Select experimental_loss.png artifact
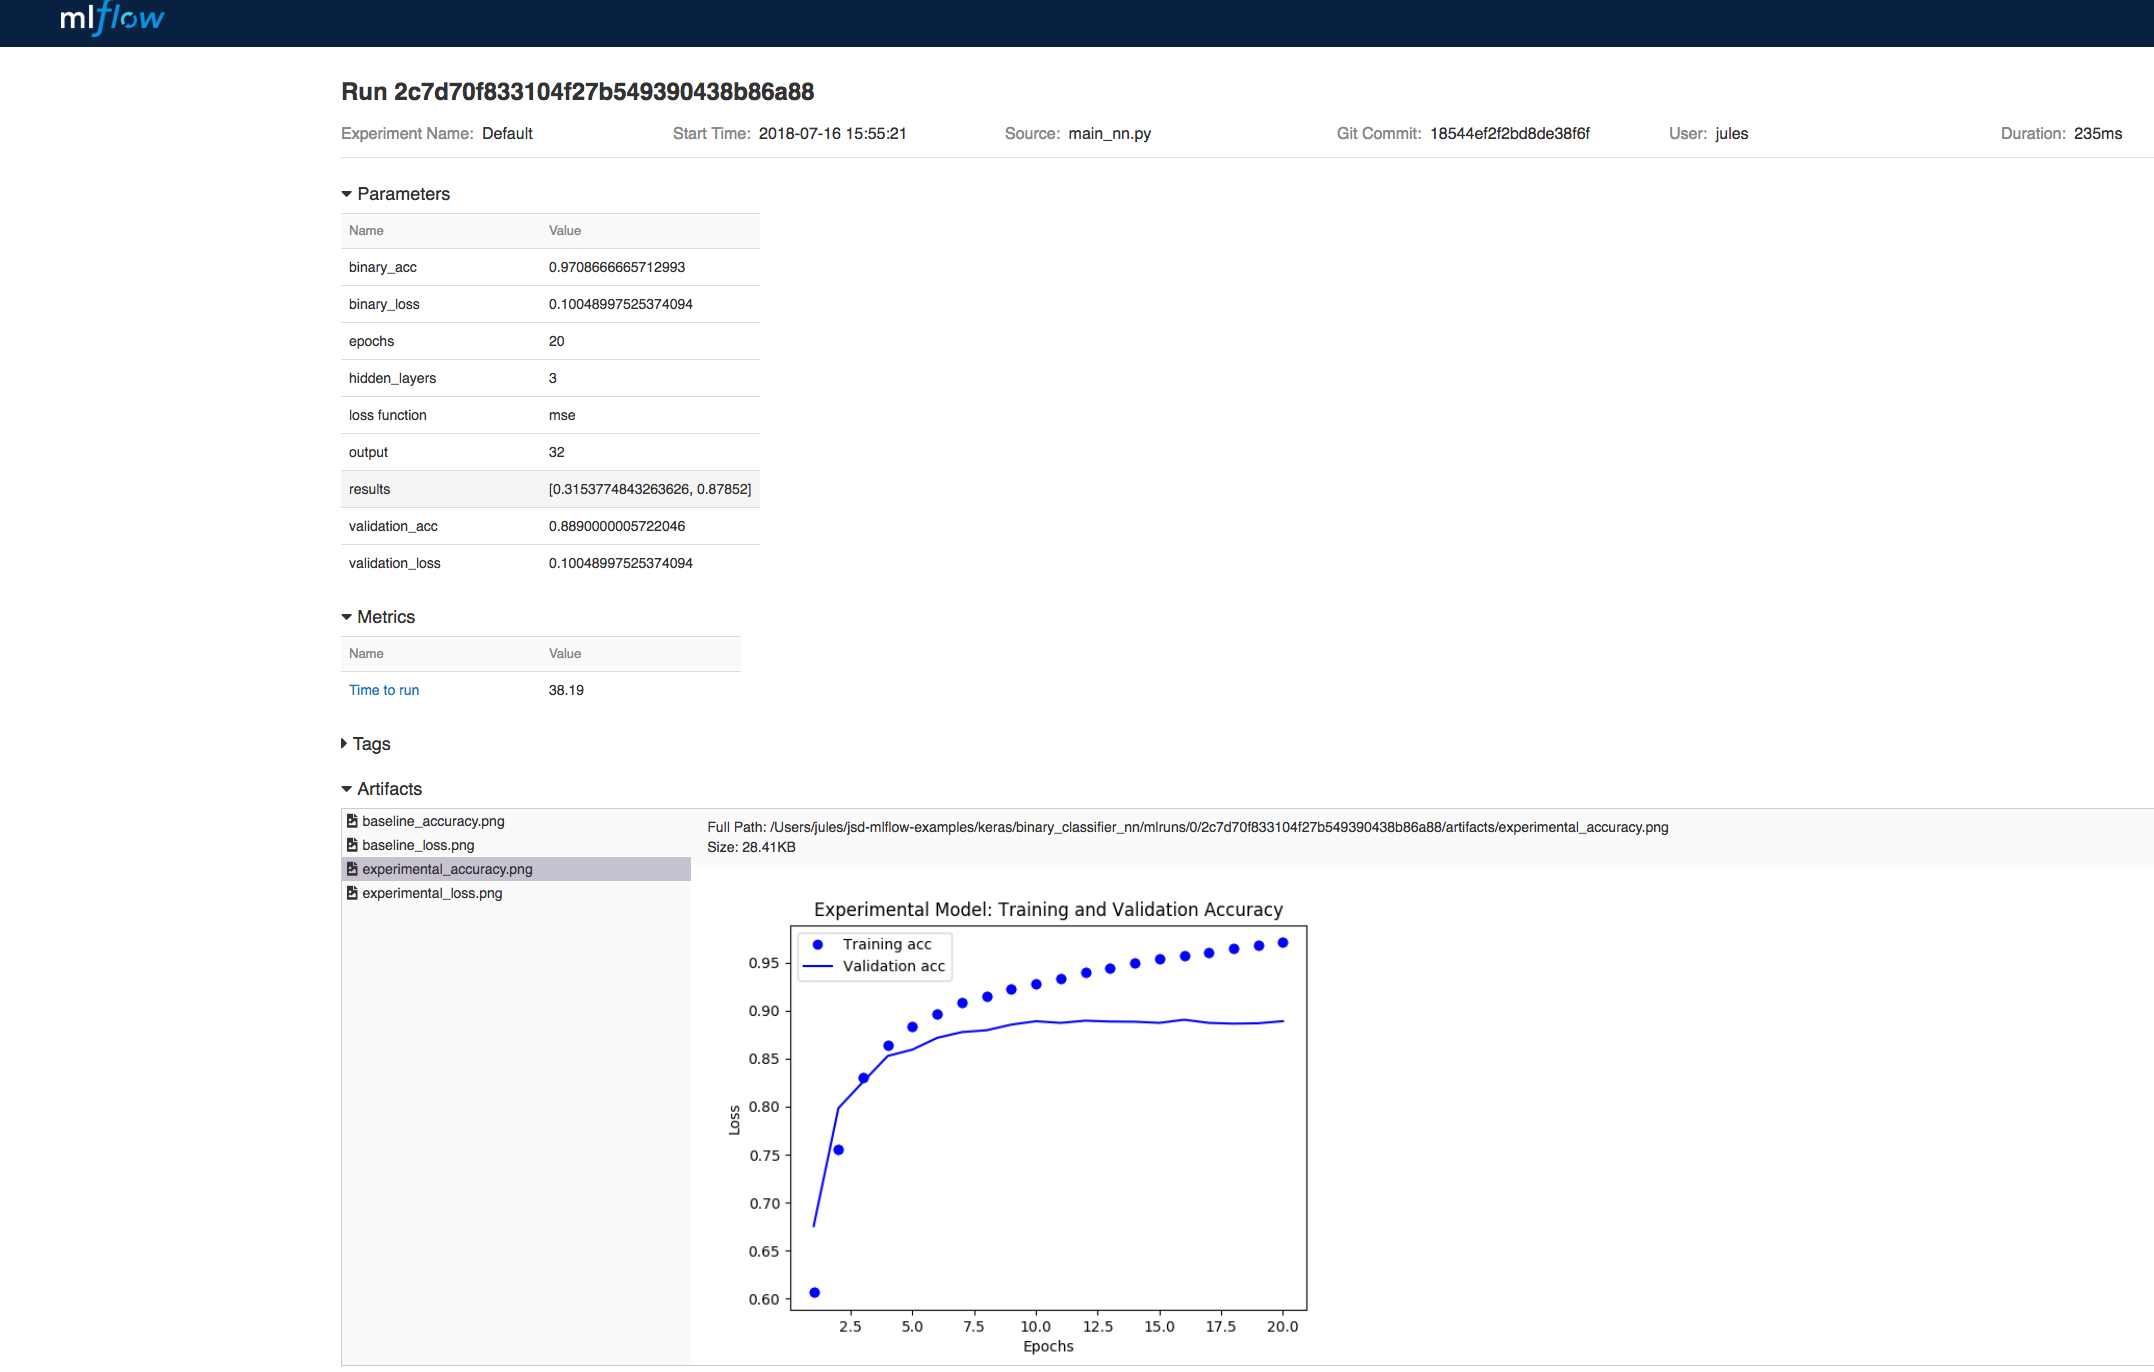Viewport: 2154px width, 1372px height. (432, 893)
